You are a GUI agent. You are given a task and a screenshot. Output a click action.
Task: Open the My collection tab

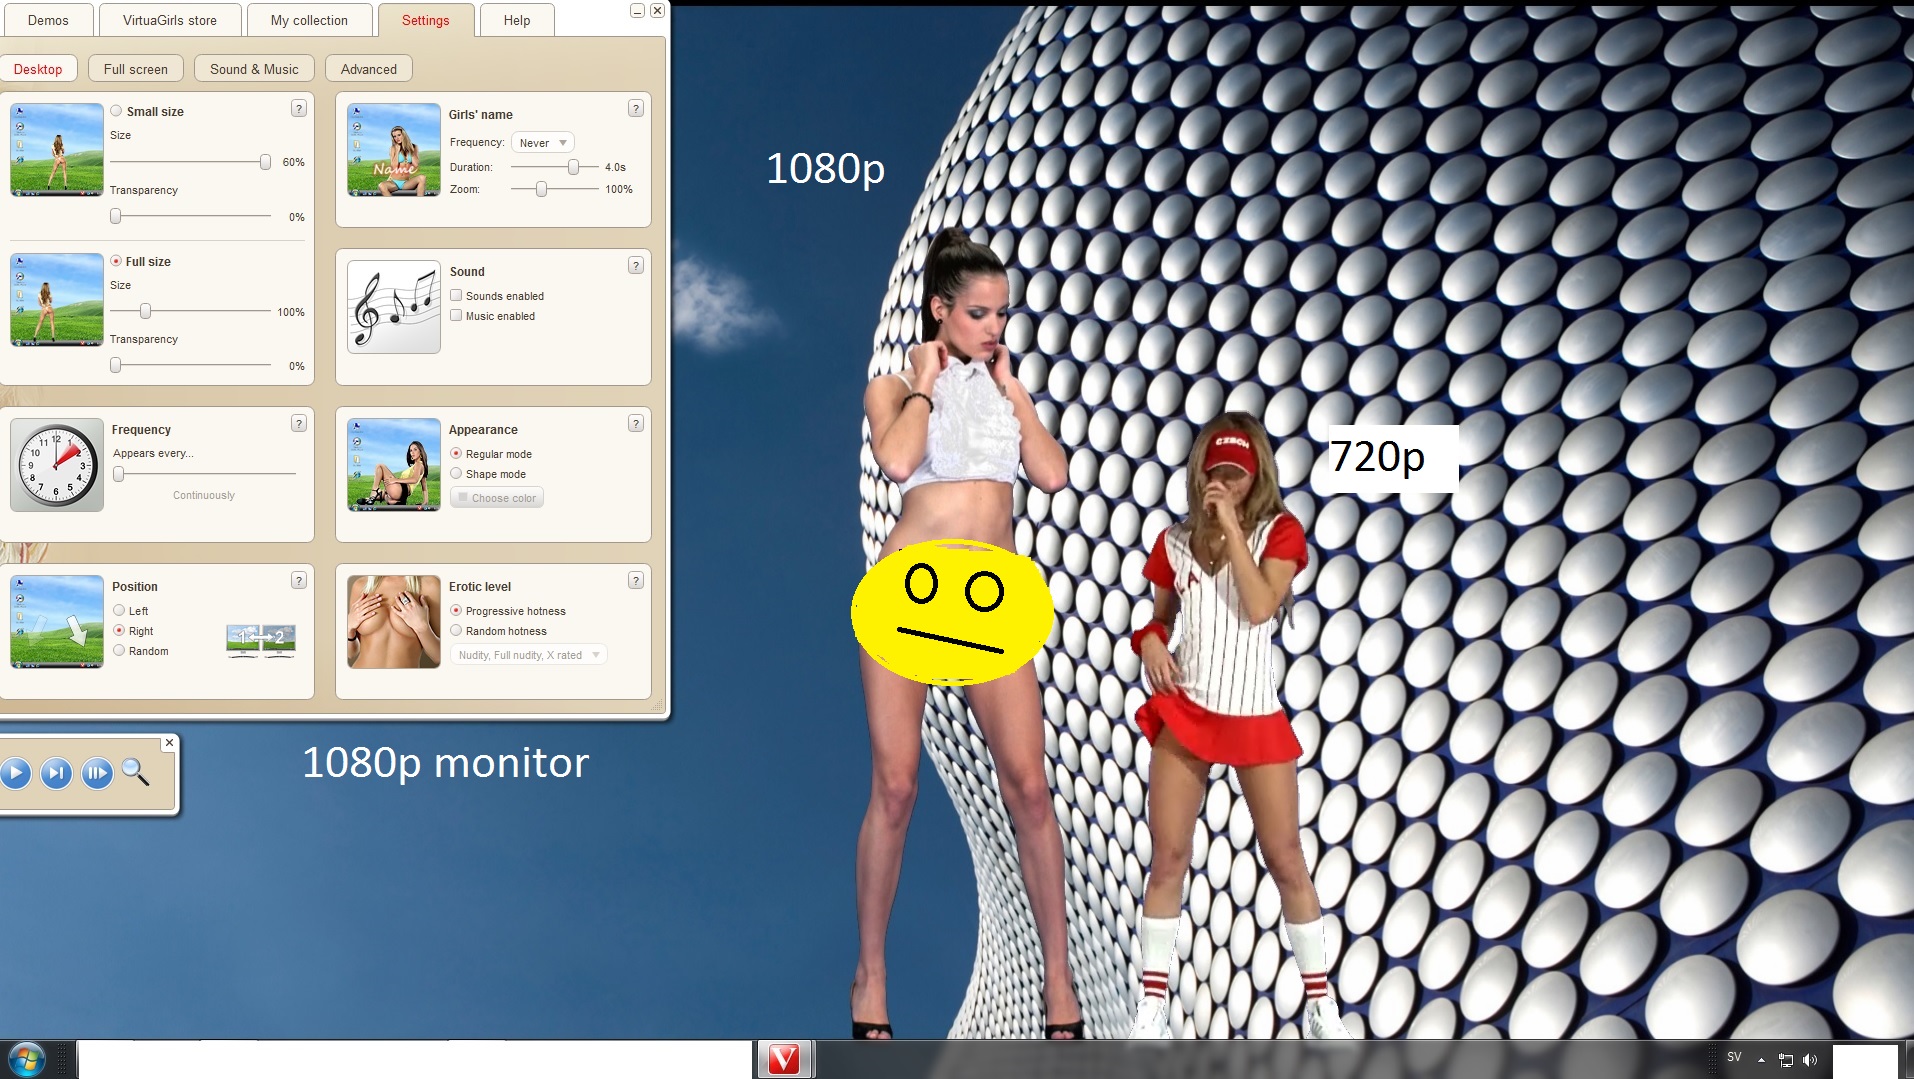pos(309,20)
